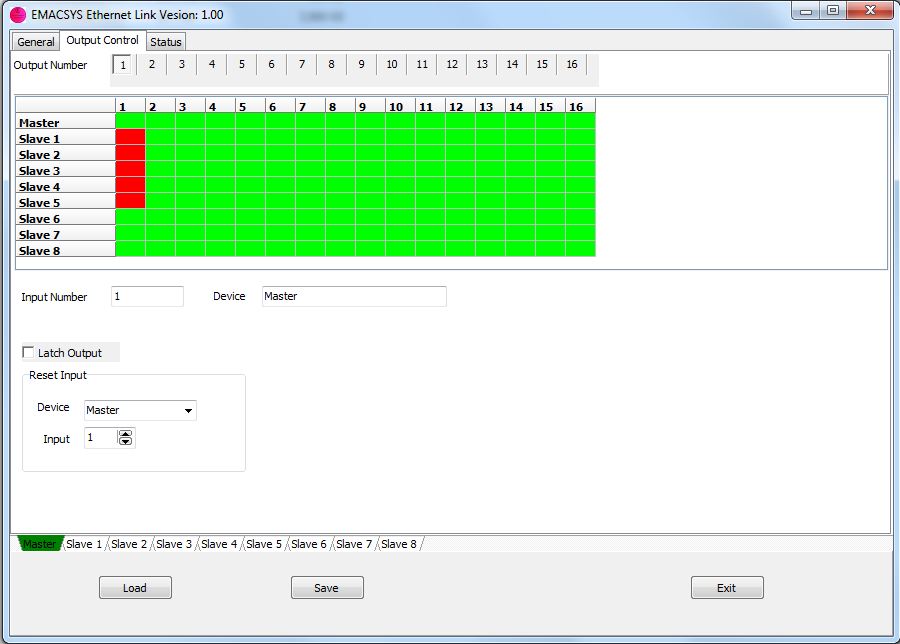The image size is (900, 644).
Task: Increase the Reset Input value with up arrow
Action: click(125, 434)
